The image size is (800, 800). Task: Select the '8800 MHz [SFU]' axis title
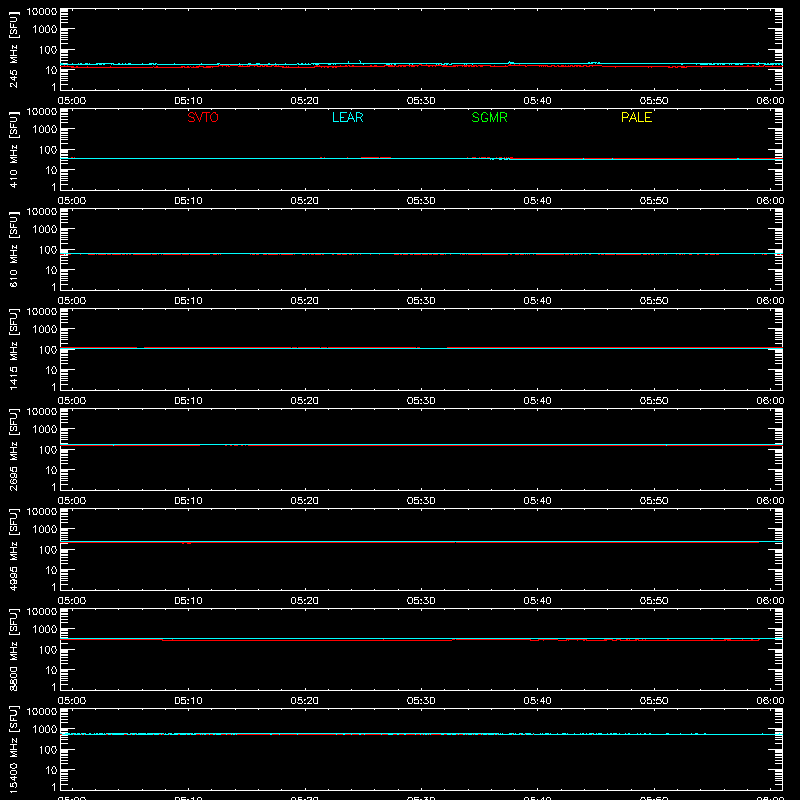14,649
